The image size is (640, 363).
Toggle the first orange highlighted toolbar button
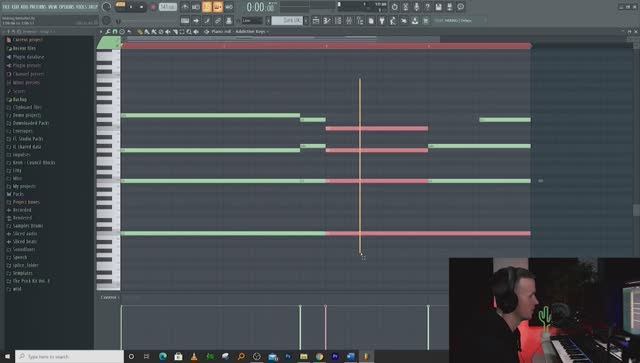(x=207, y=7)
